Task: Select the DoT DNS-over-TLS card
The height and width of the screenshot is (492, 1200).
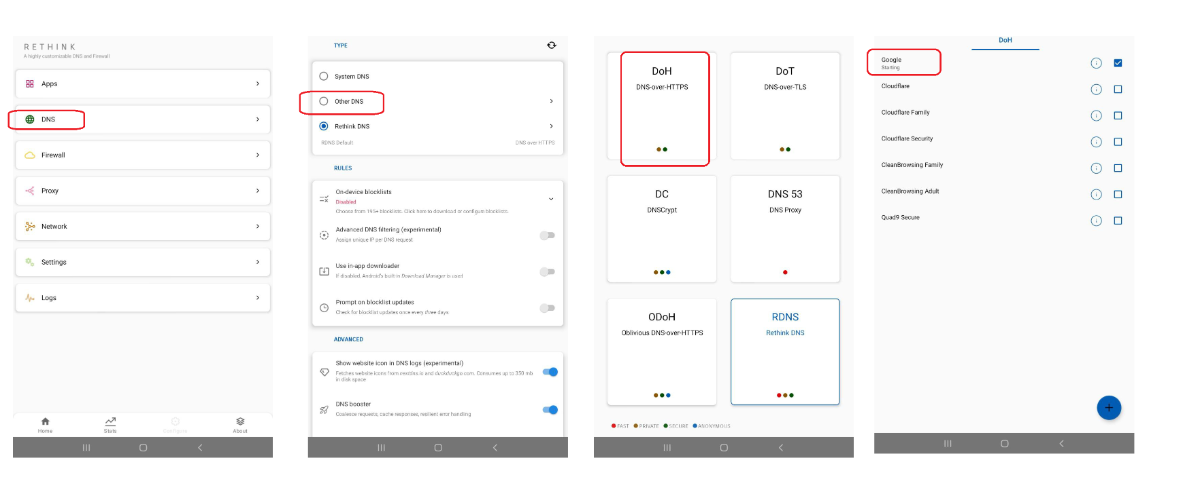Action: coord(784,108)
